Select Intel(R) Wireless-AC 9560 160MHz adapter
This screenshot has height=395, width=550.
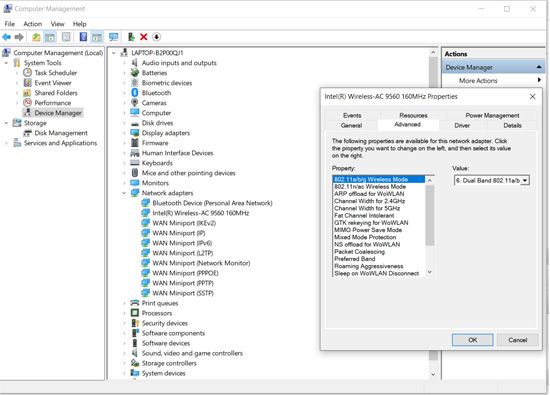pyautogui.click(x=201, y=213)
